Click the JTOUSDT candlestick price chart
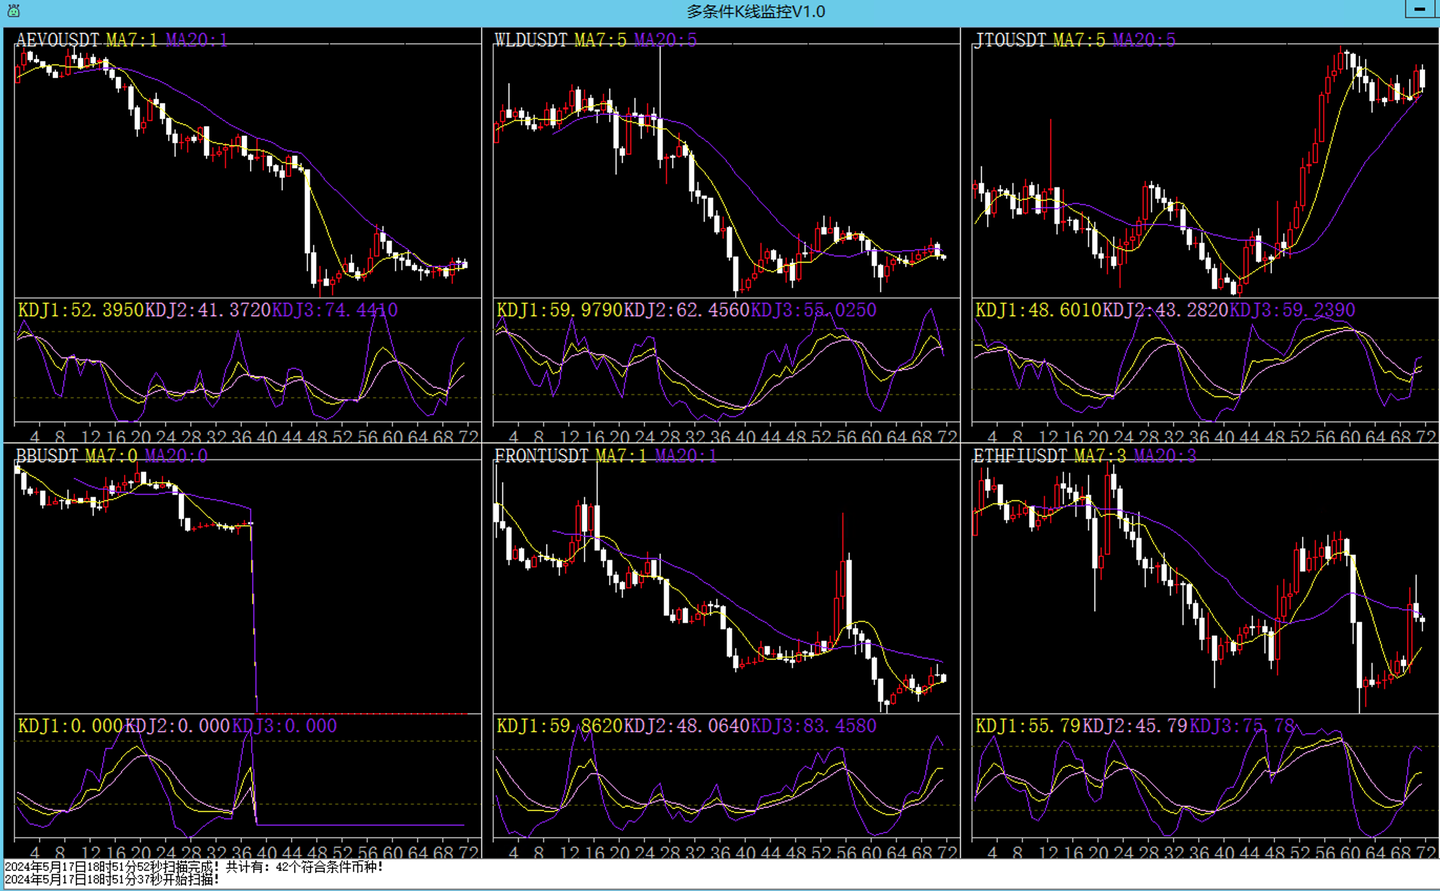1440x891 pixels. pos(1205,170)
